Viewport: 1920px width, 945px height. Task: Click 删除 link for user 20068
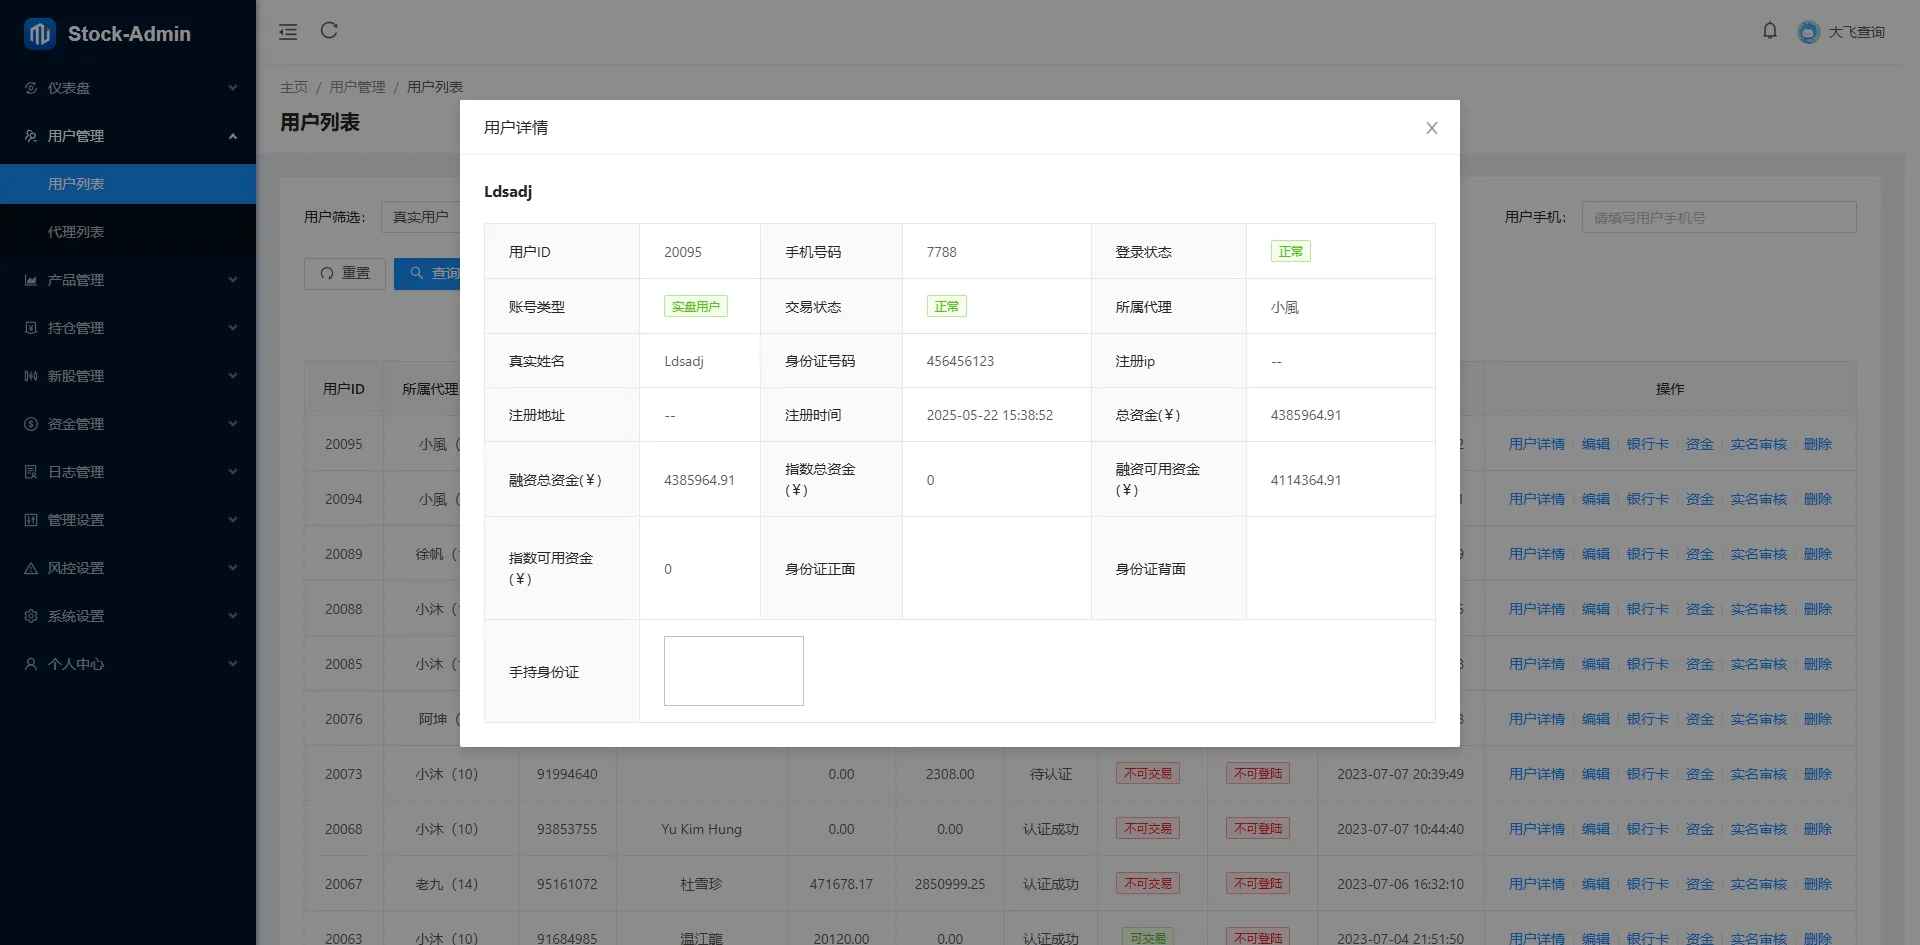click(1817, 829)
